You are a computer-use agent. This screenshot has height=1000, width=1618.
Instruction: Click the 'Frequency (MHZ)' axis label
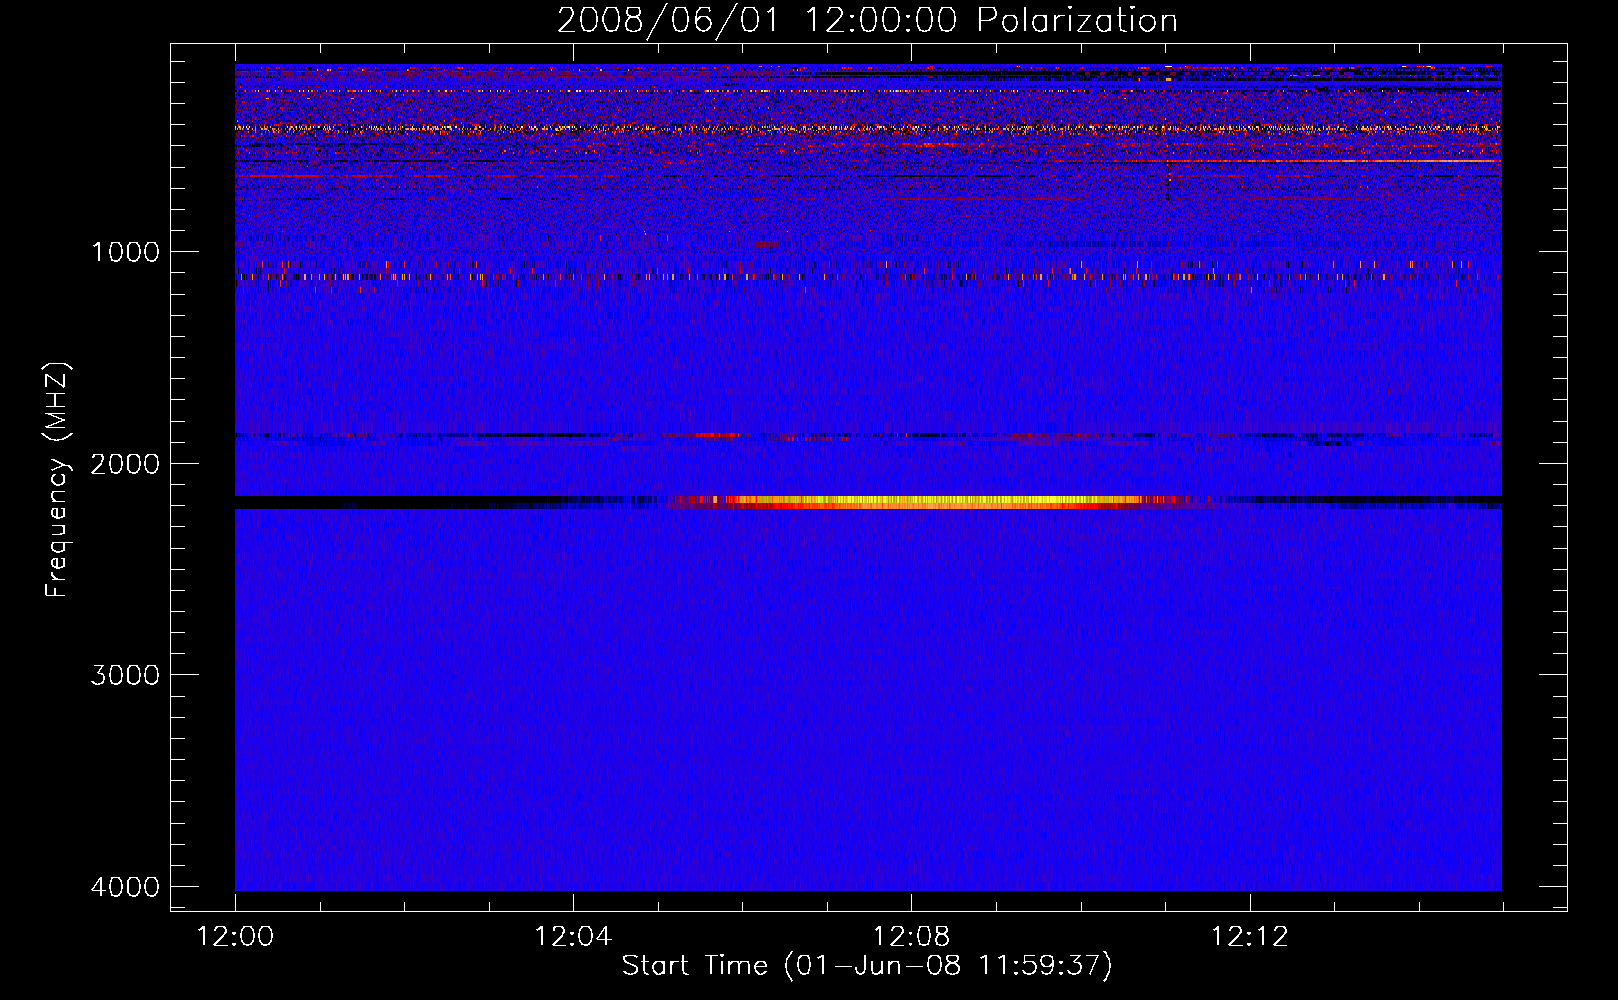click(x=57, y=480)
